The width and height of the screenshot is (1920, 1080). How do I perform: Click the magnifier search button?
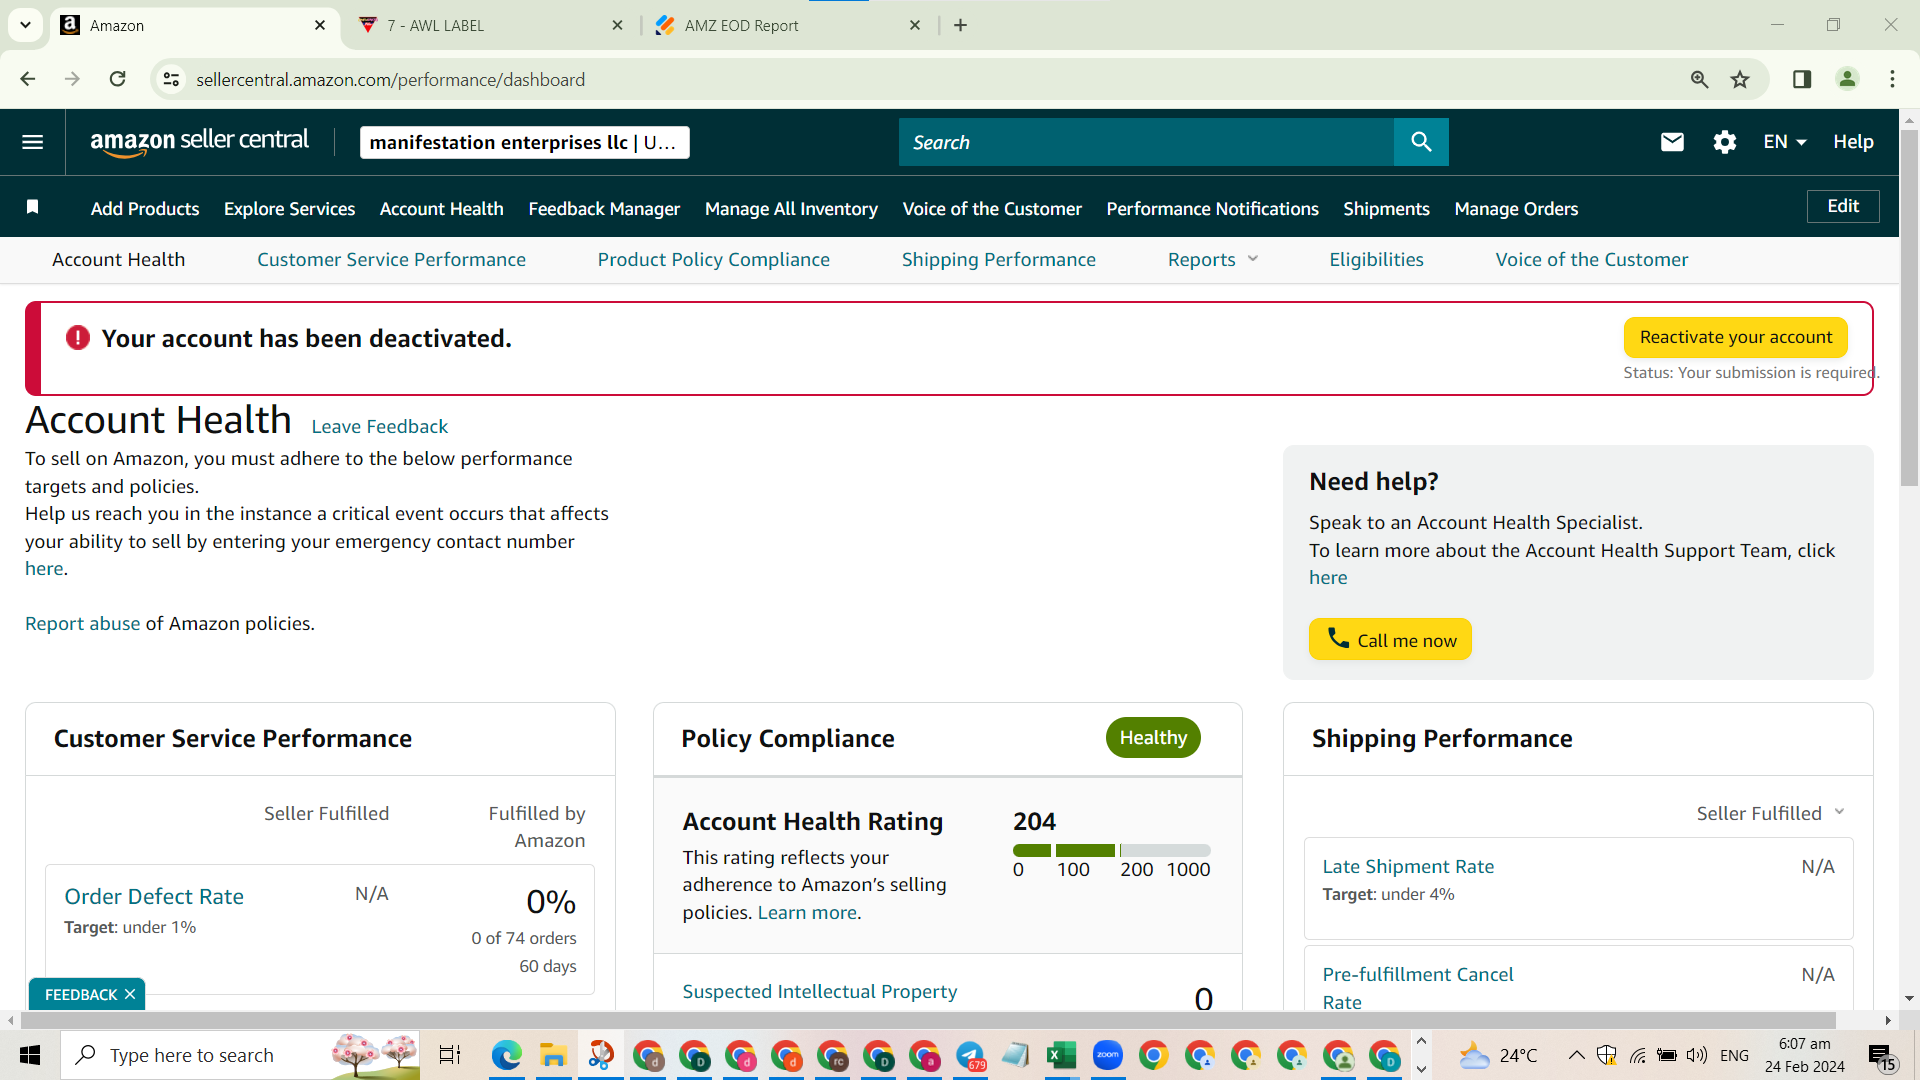(1421, 142)
